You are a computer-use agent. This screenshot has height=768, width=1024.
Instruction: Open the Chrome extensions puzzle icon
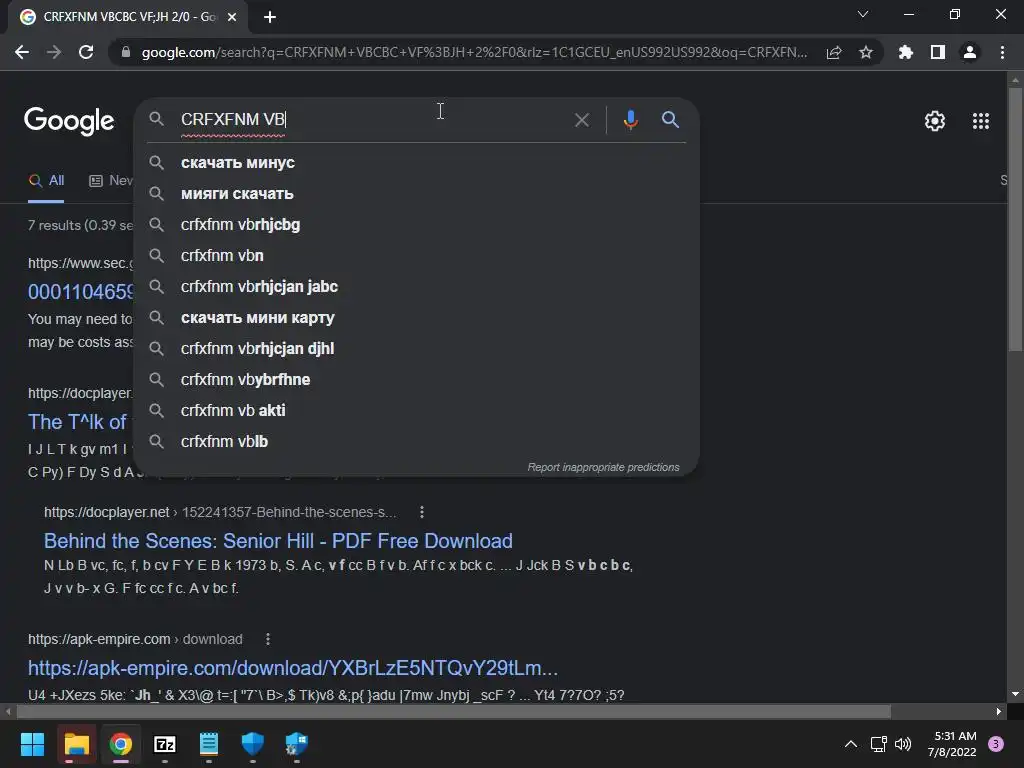coord(905,52)
